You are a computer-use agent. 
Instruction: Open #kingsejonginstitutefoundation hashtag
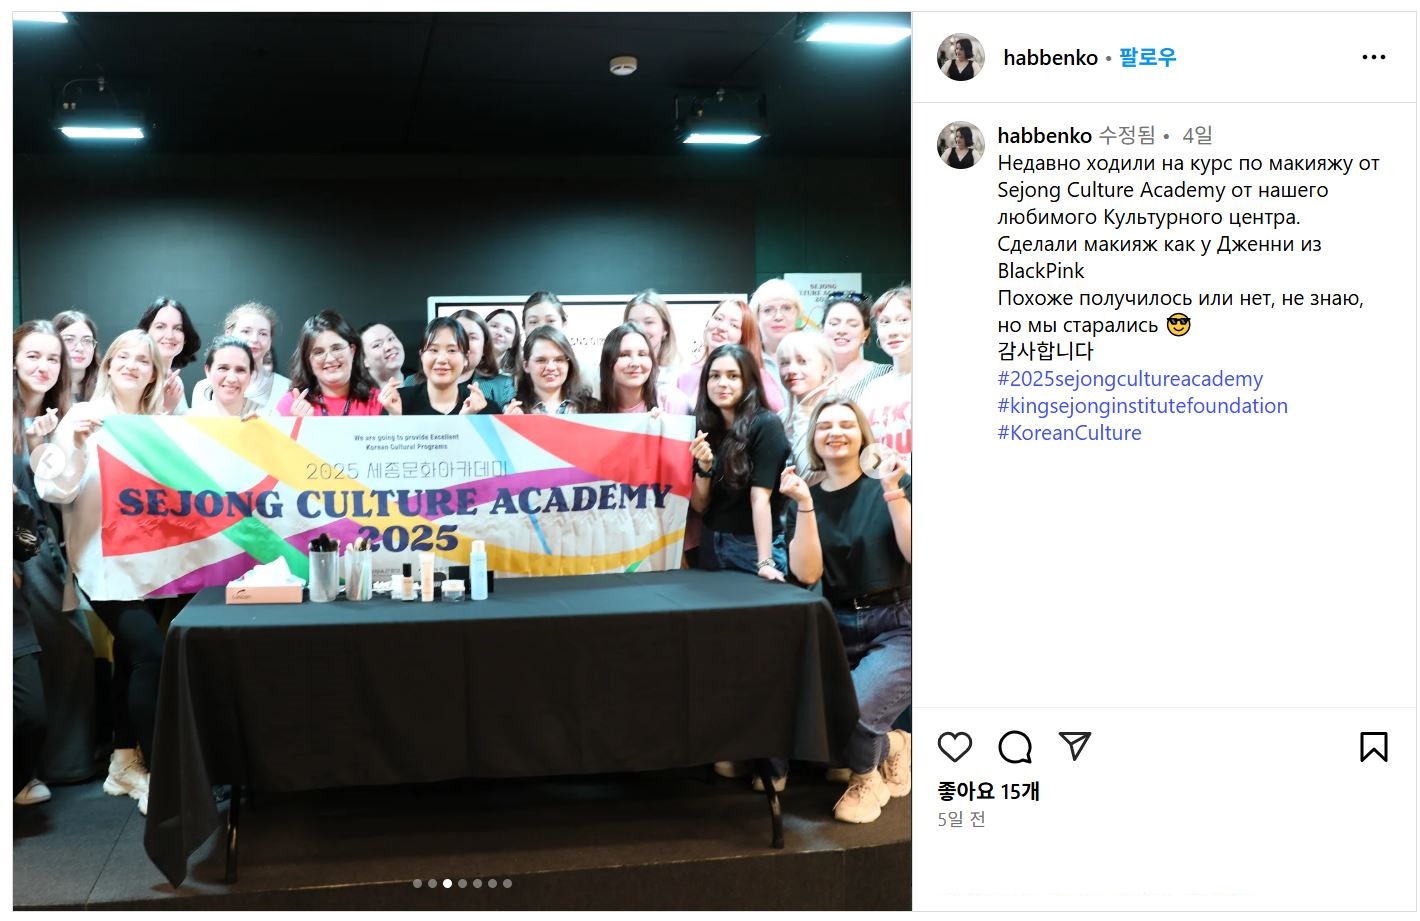pos(1142,406)
